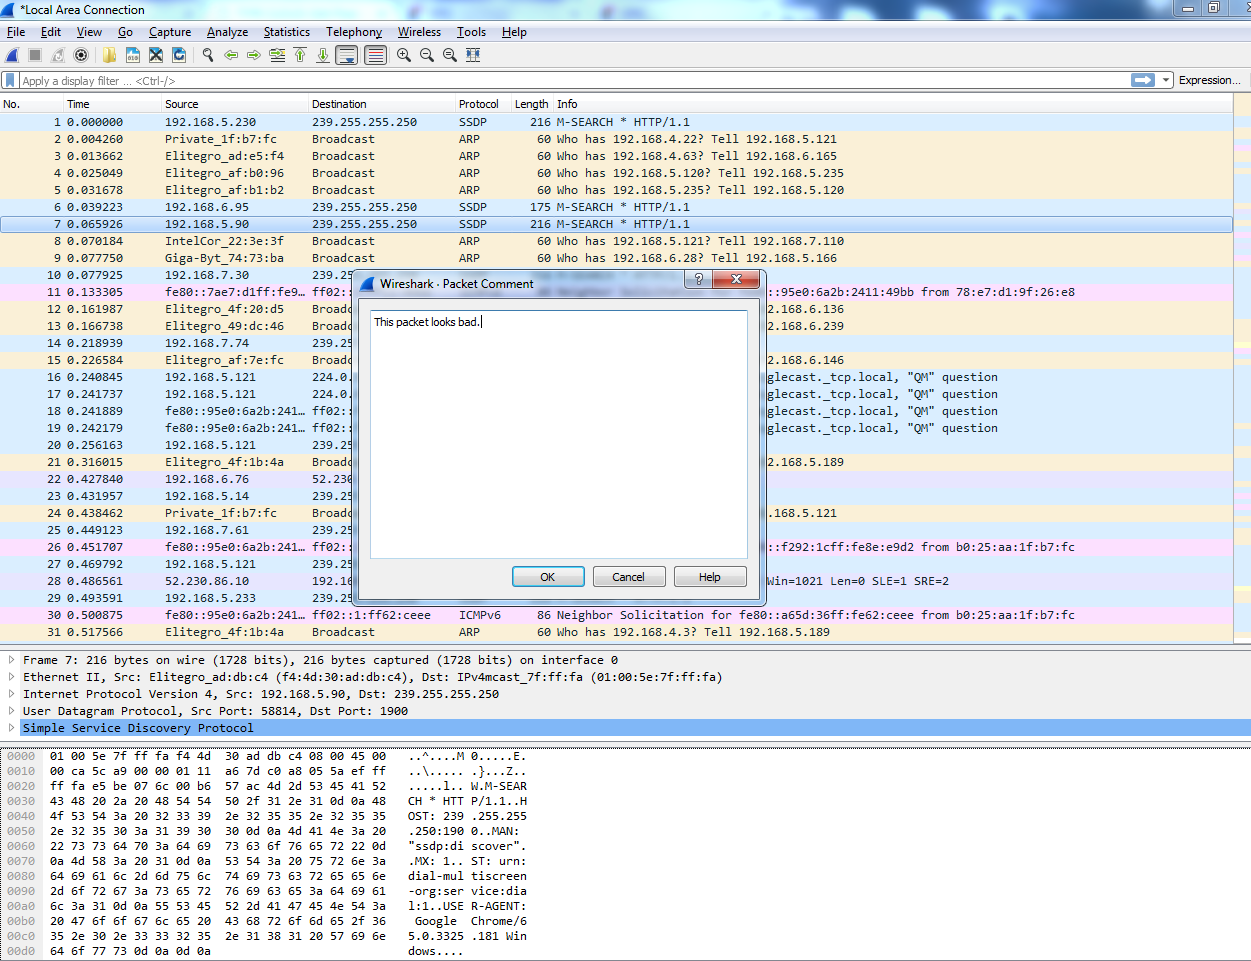Toggle auto-scroll during live capture

coord(346,55)
